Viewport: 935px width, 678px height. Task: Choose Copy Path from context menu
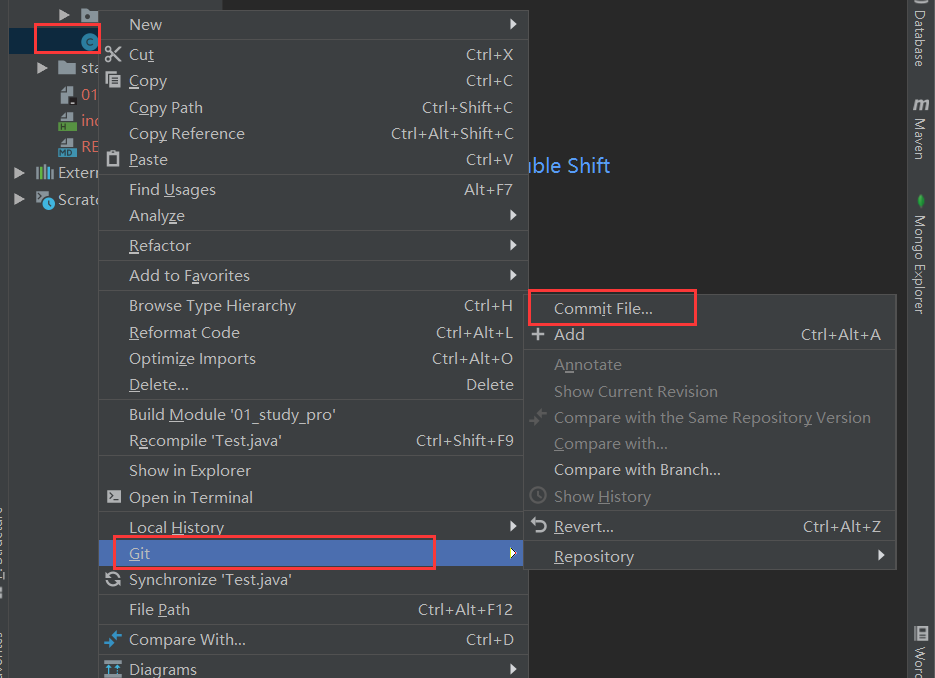point(313,107)
